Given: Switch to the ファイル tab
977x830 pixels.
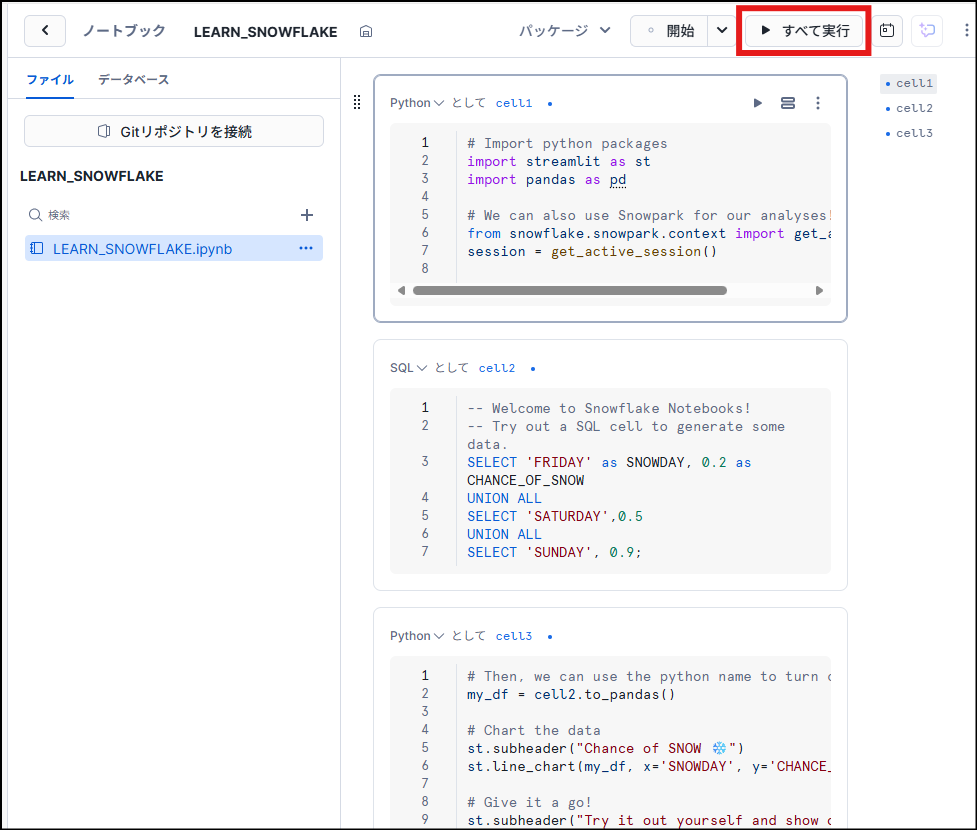Looking at the screenshot, I should (50, 80).
